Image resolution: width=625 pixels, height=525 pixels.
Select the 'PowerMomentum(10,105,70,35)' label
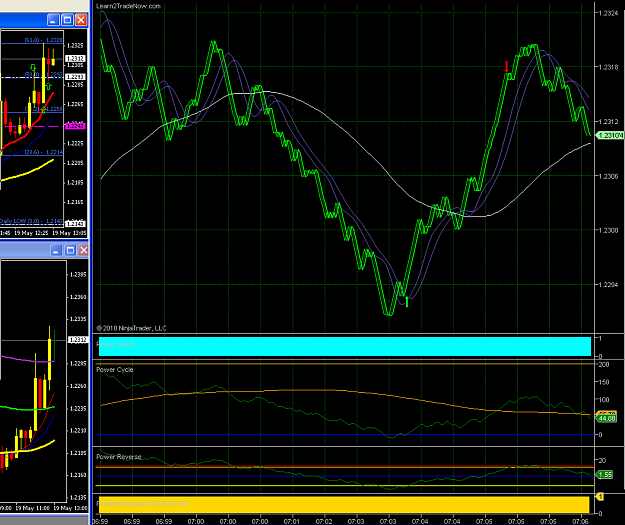point(142,504)
